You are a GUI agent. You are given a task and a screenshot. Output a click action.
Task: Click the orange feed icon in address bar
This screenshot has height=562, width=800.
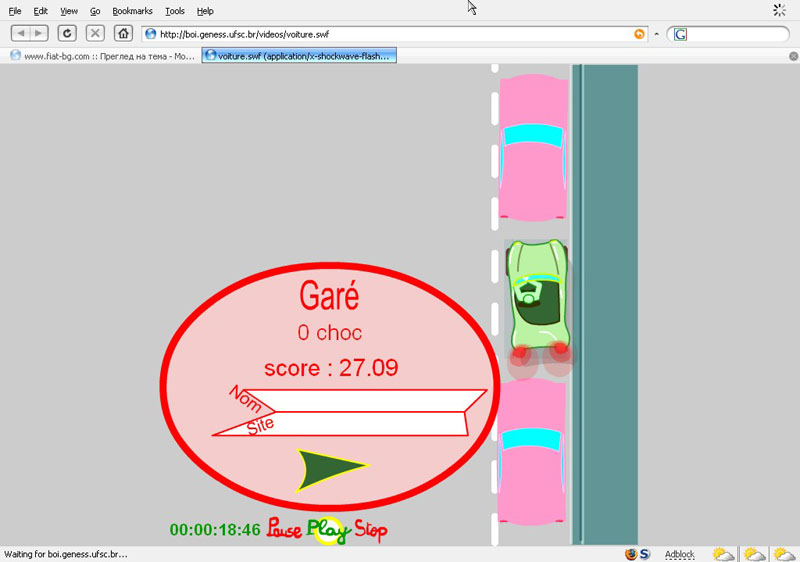[x=639, y=34]
